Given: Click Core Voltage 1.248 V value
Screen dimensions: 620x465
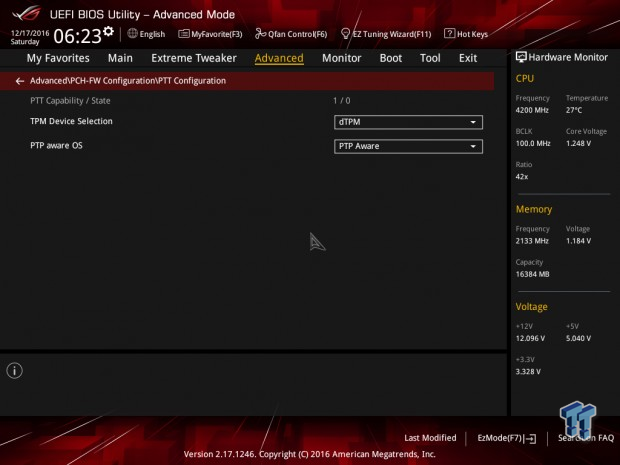Looking at the screenshot, I should click(x=578, y=144).
